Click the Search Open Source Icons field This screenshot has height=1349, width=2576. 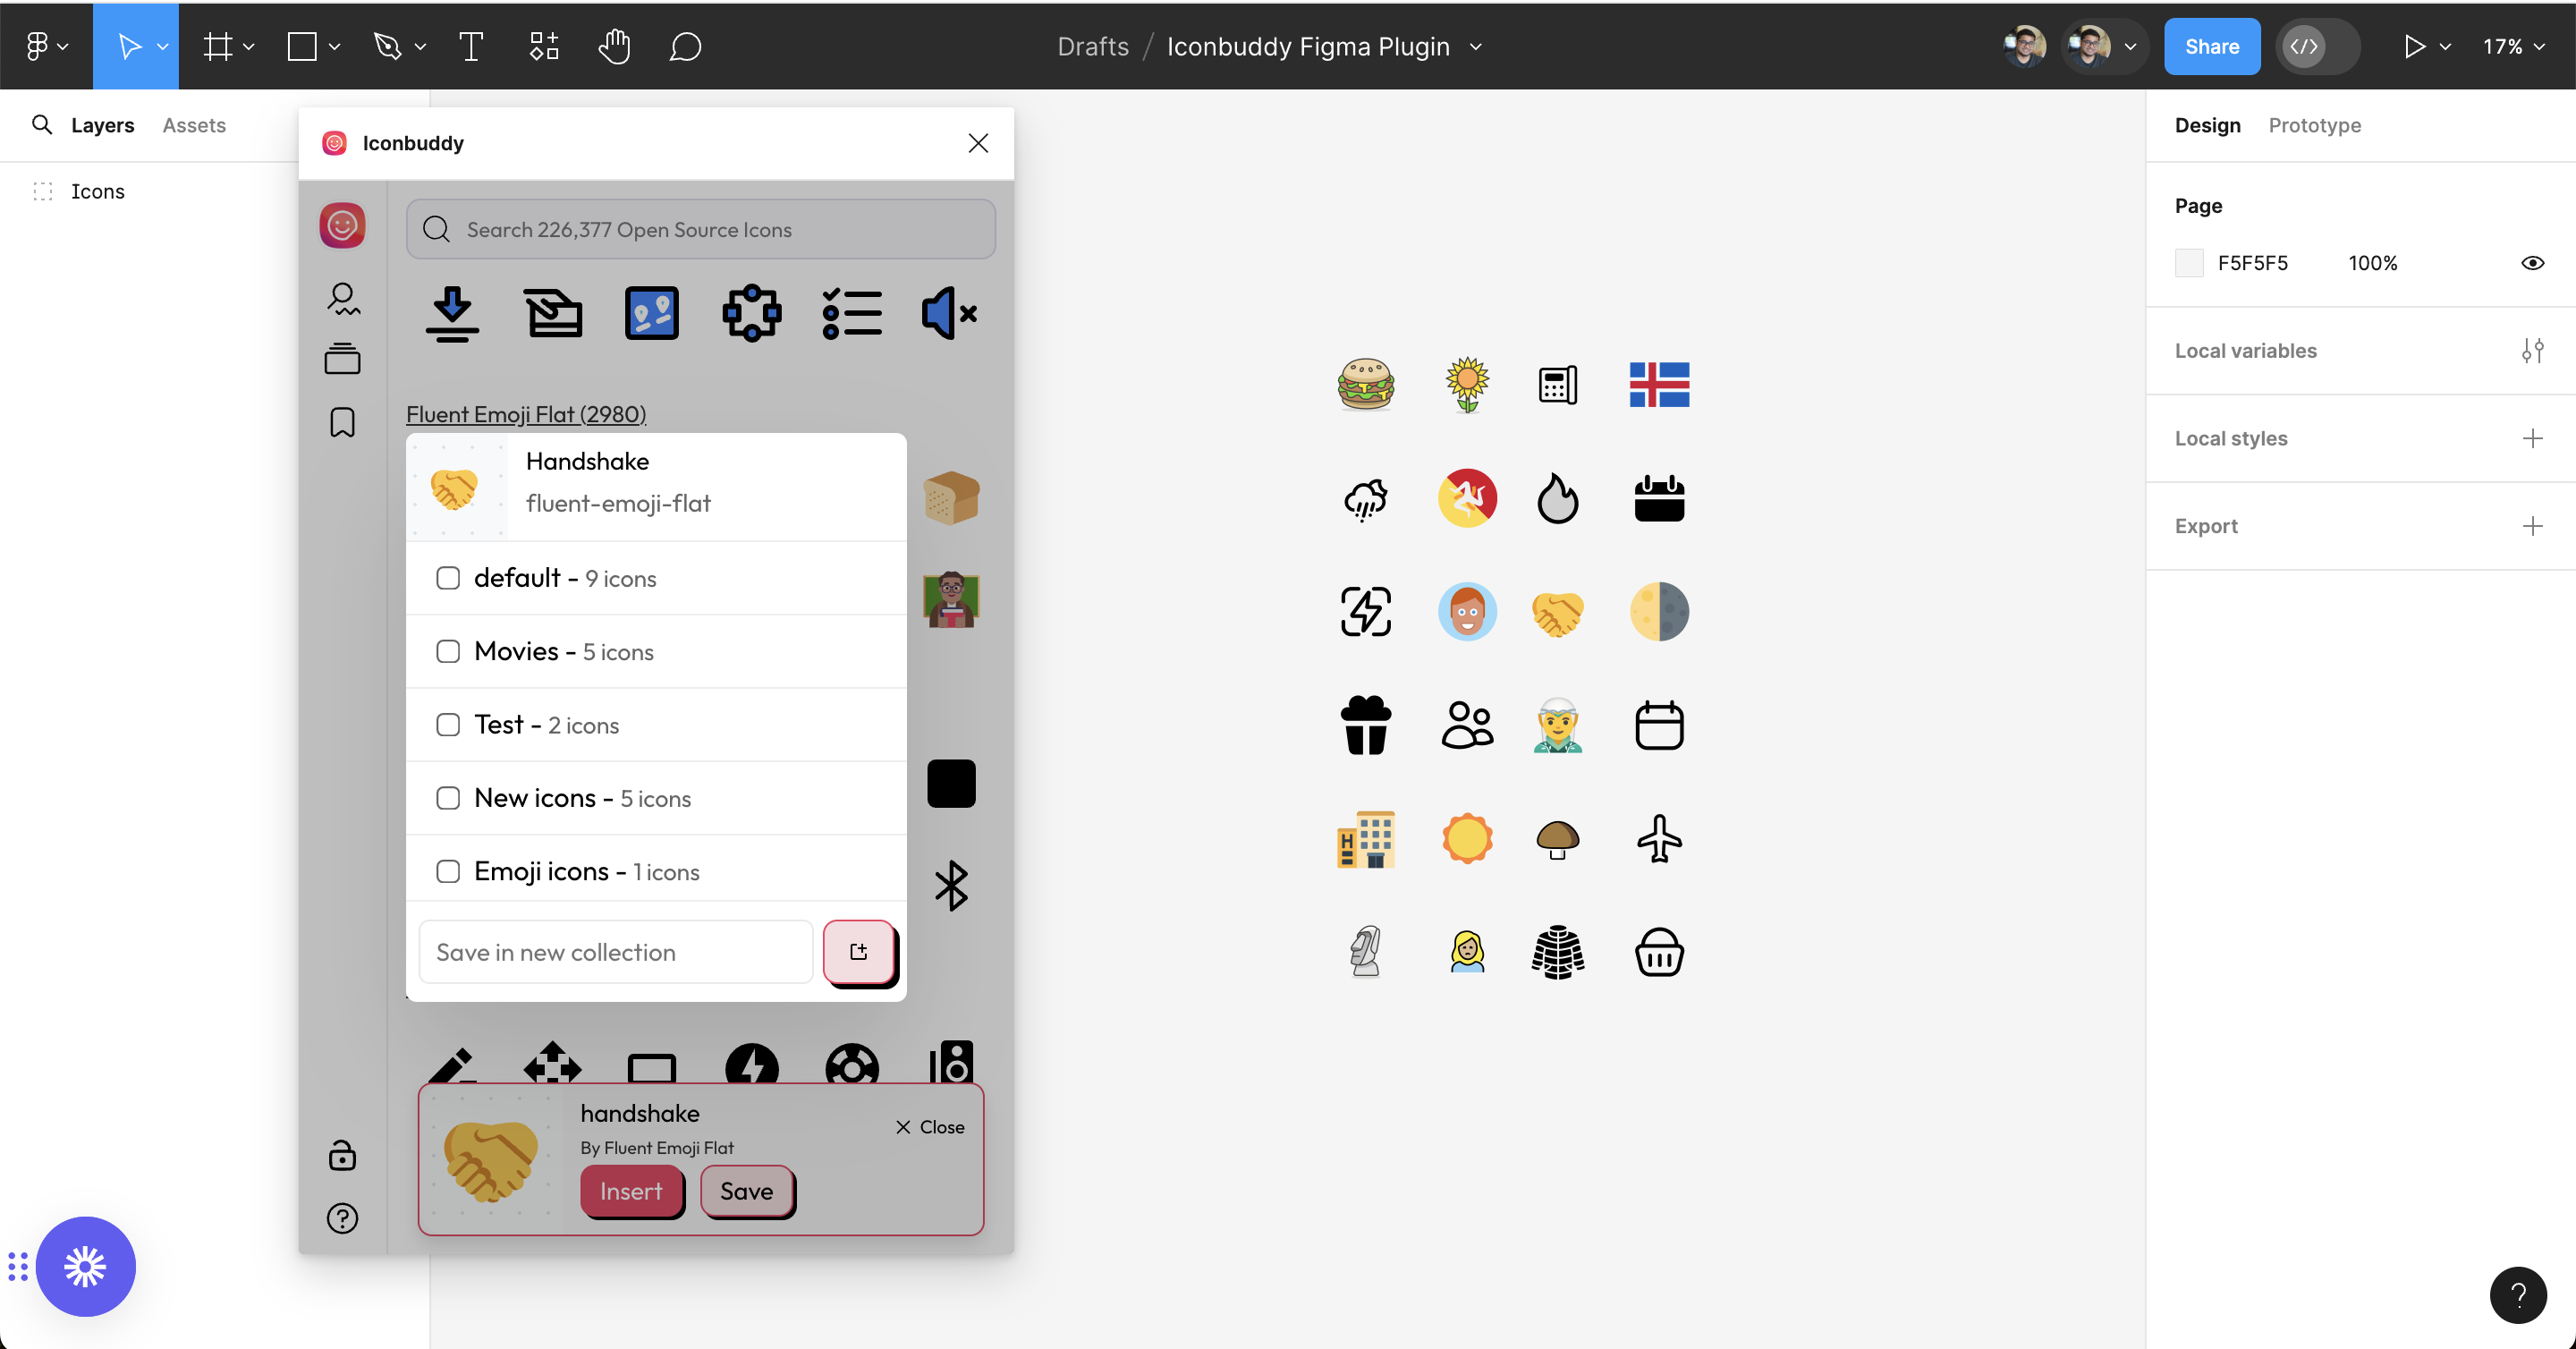click(700, 229)
